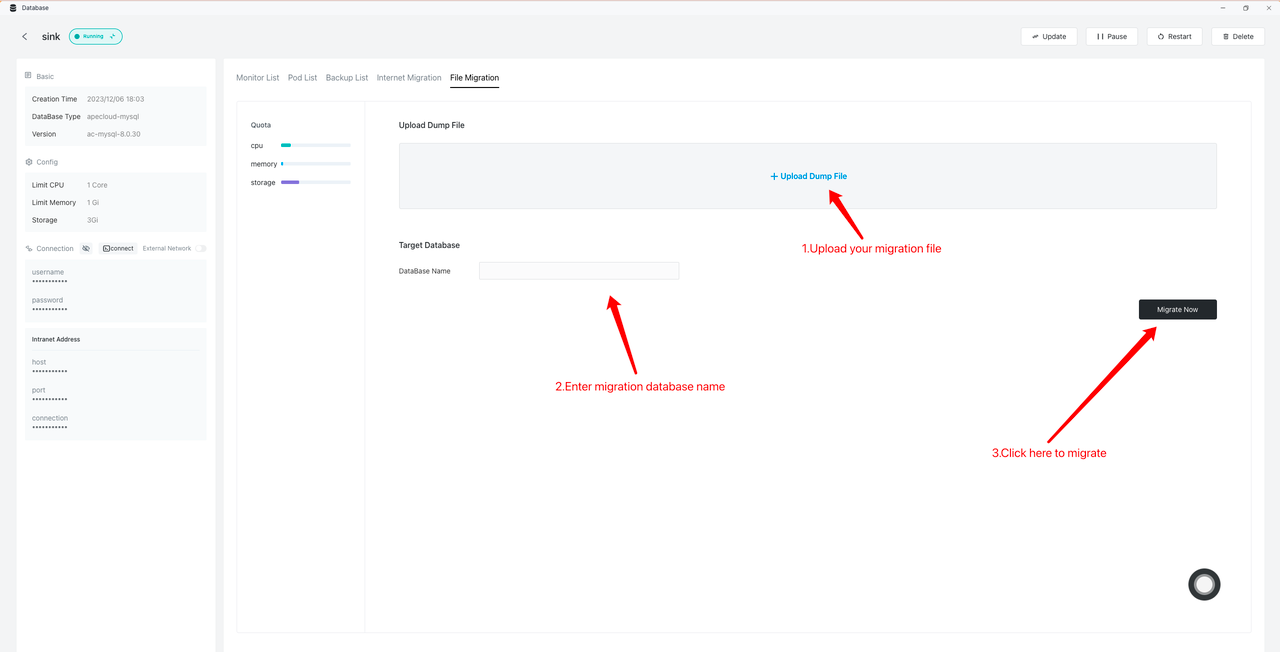Open the Pod List tab
This screenshot has height=652, width=1280.
coord(302,78)
